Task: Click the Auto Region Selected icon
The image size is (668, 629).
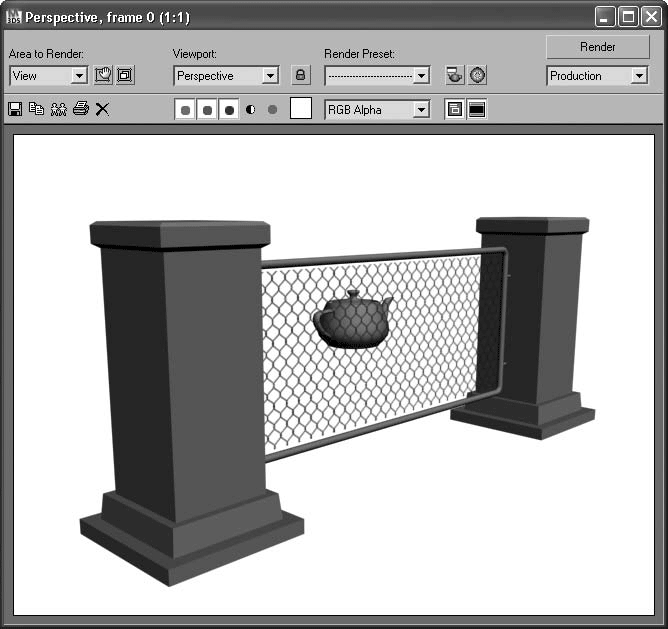Action: point(125,75)
